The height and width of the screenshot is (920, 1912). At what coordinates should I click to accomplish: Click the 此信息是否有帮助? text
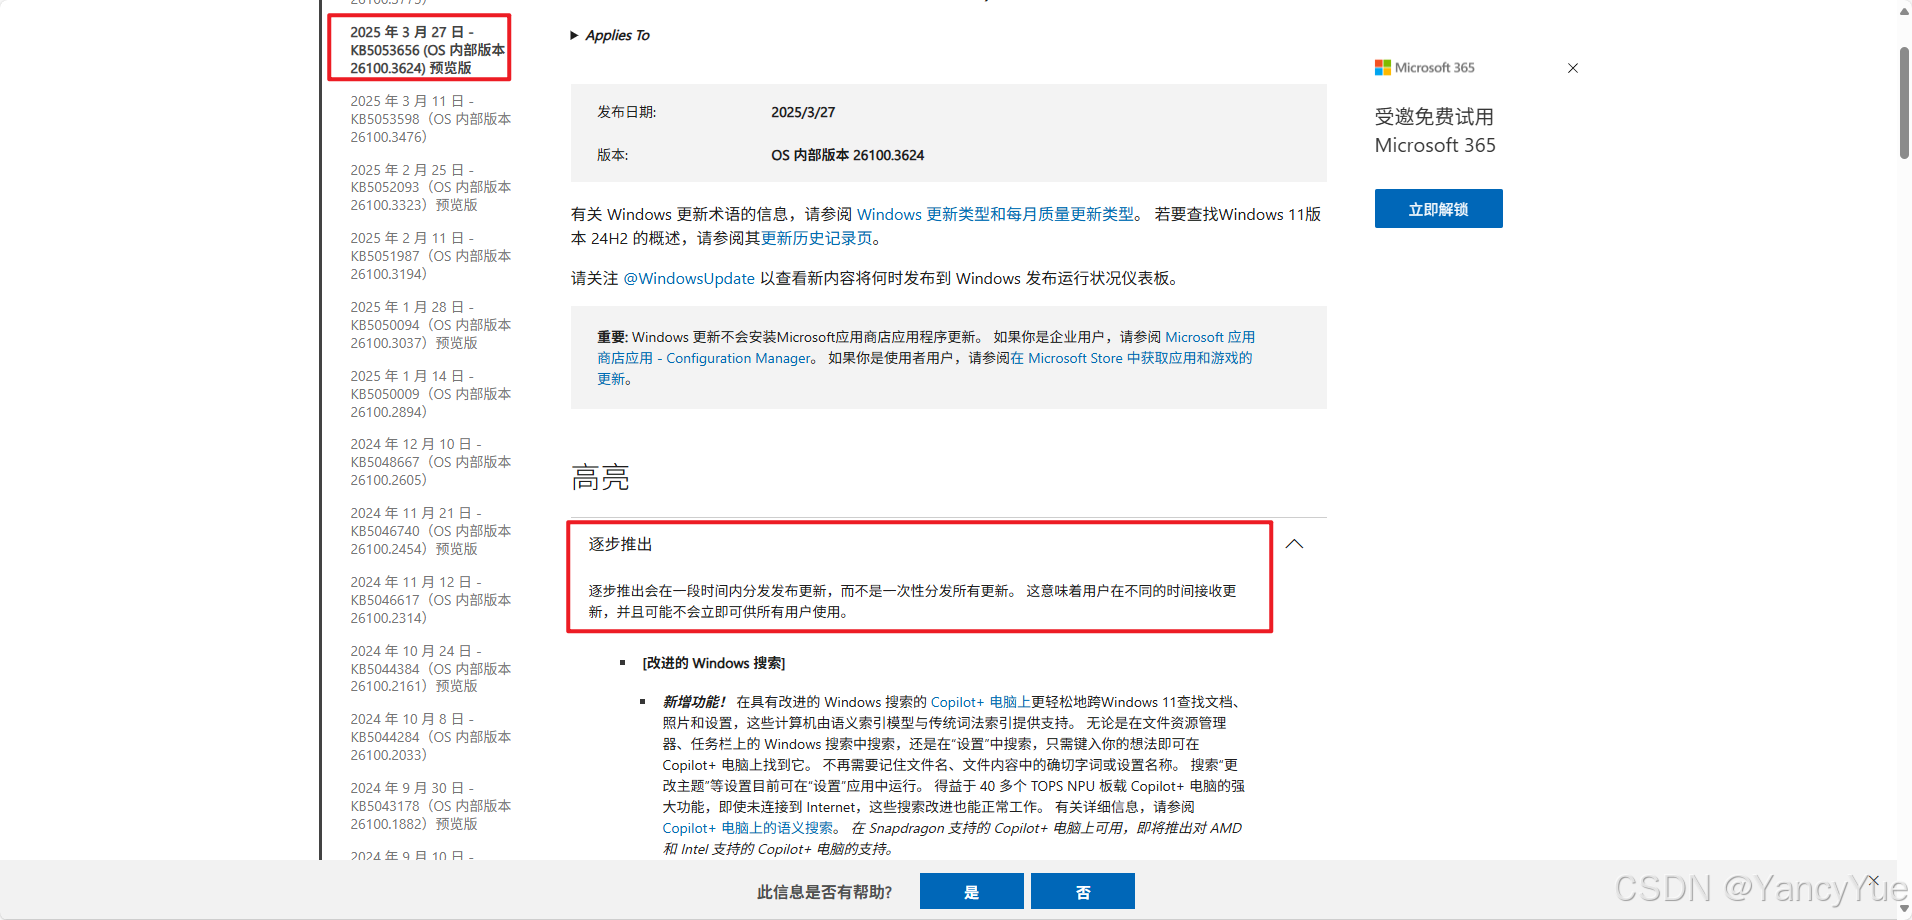coord(824,892)
